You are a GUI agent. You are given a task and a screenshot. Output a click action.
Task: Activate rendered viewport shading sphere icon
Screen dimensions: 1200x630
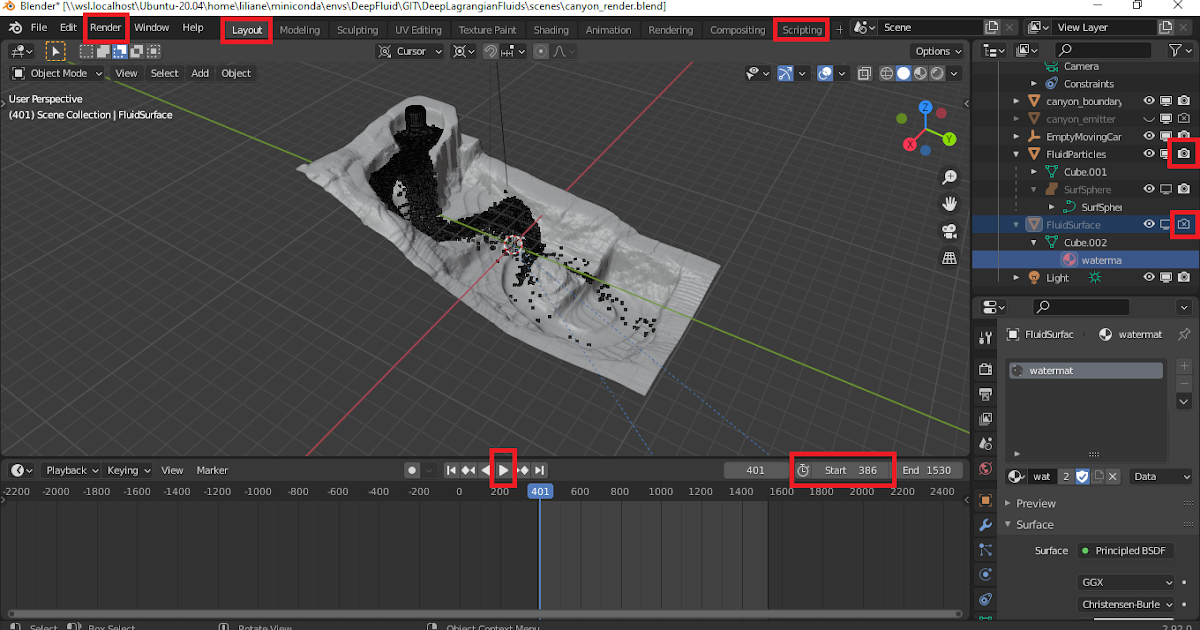pos(937,73)
